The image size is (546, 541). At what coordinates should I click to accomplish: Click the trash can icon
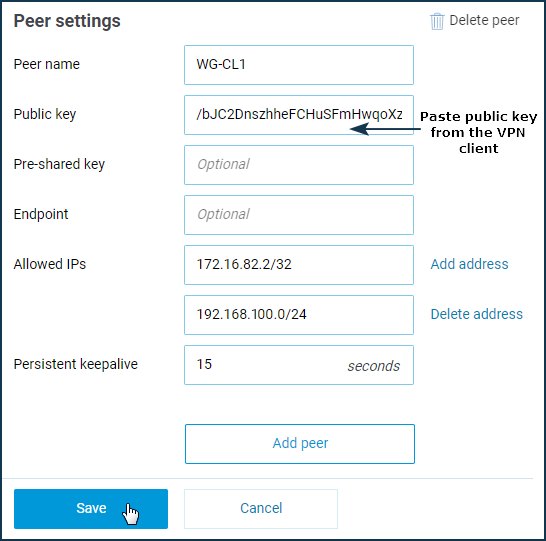tap(437, 21)
